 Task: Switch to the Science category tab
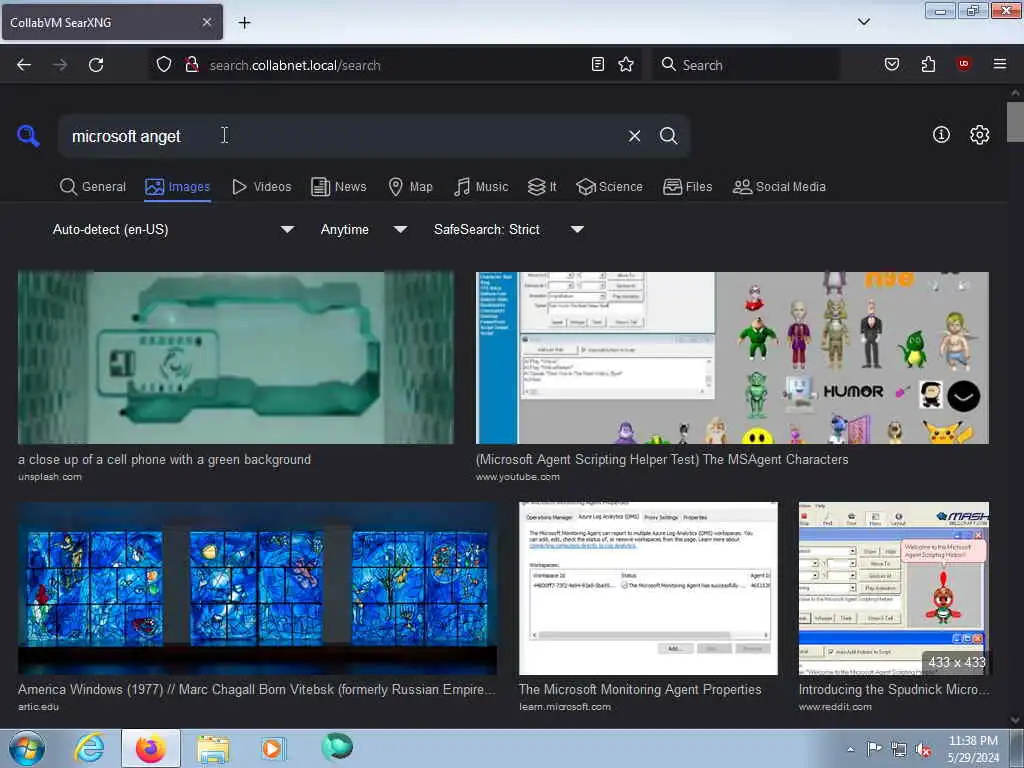(609, 187)
